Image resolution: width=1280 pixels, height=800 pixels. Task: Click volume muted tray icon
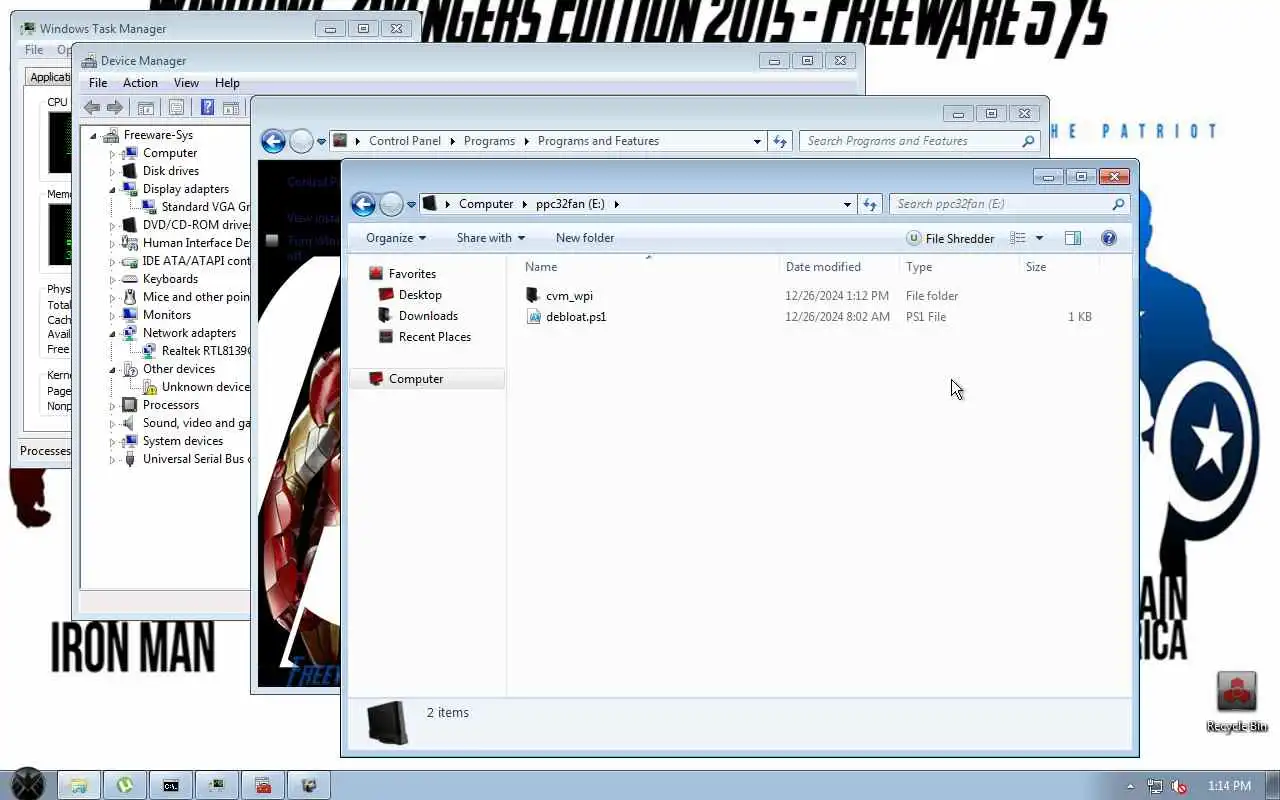click(1179, 786)
